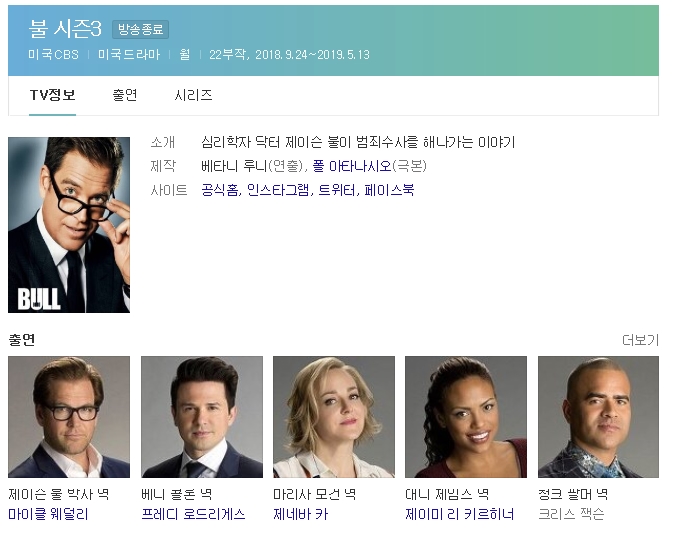Screen dimensions: 675x540
Task: Open the 트위터 link
Action: pyautogui.click(x=337, y=190)
